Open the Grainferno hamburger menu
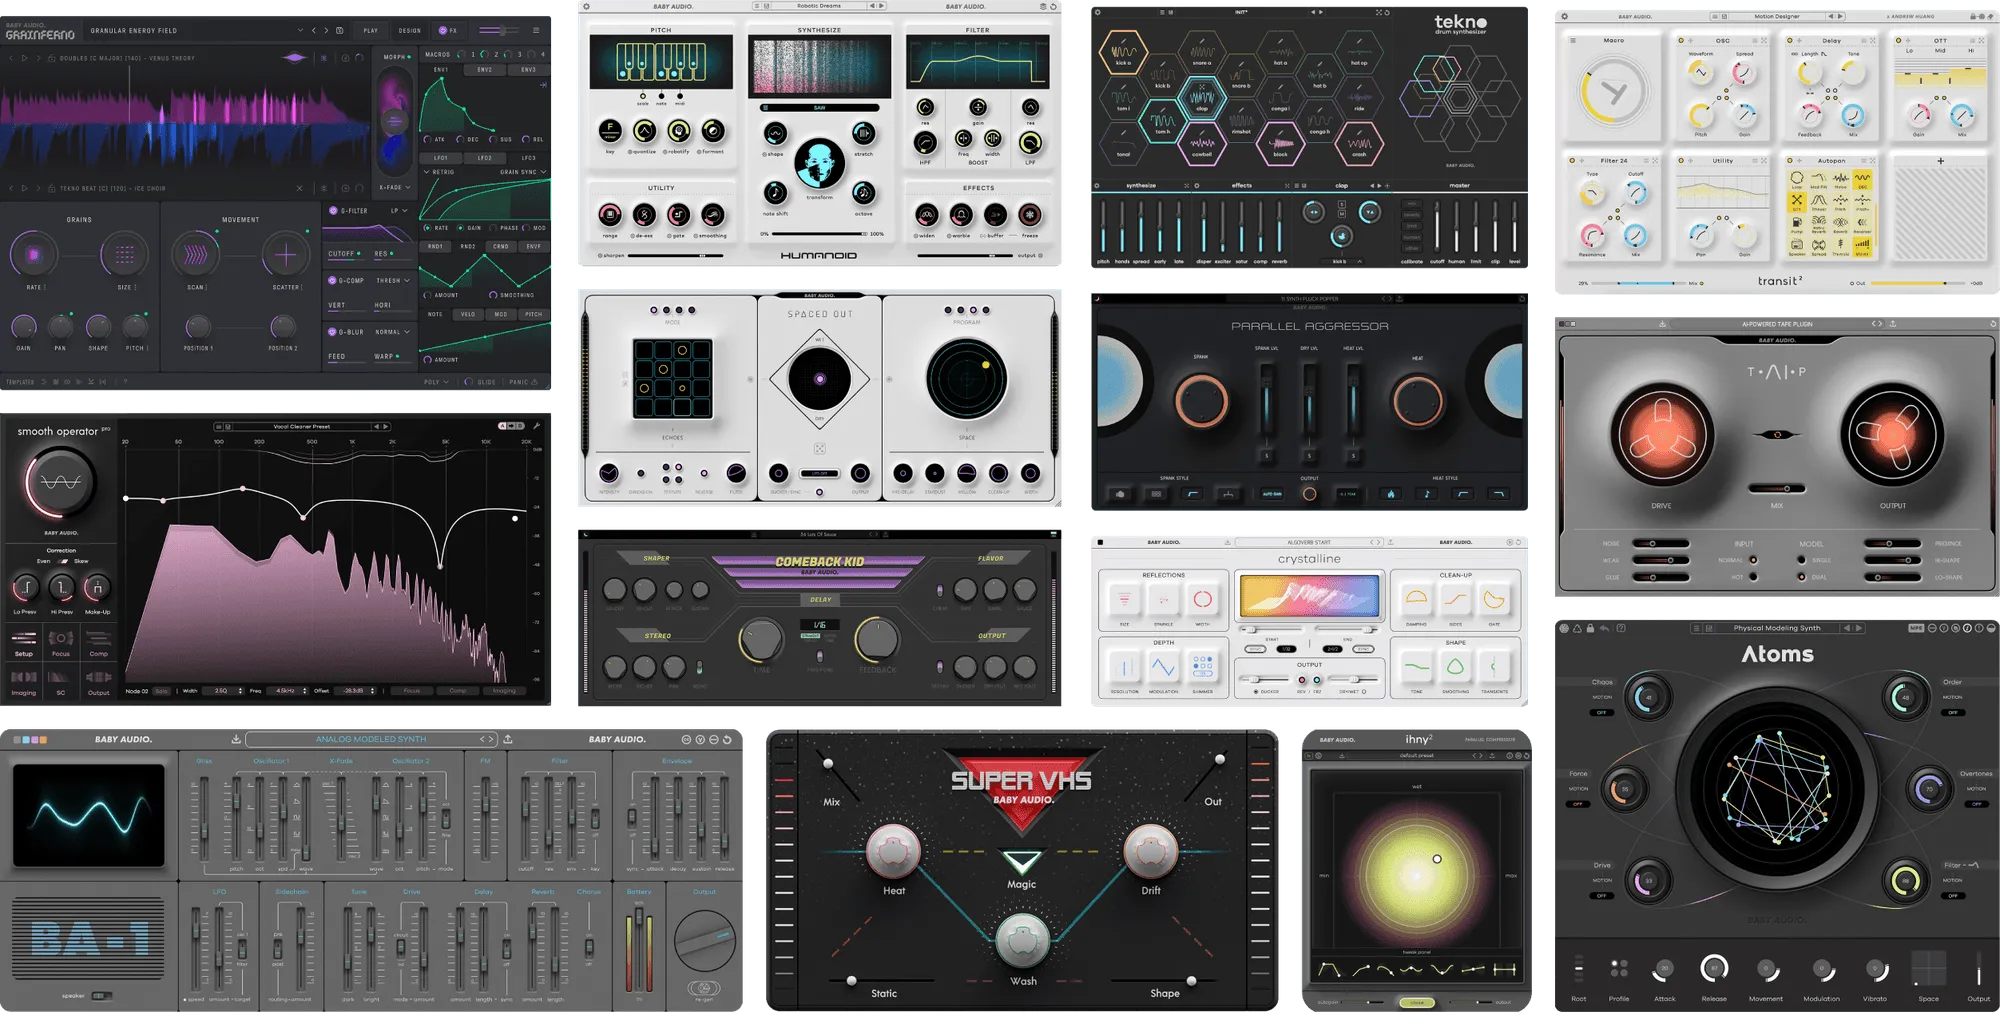This screenshot has width=2000, height=1012. pyautogui.click(x=536, y=30)
